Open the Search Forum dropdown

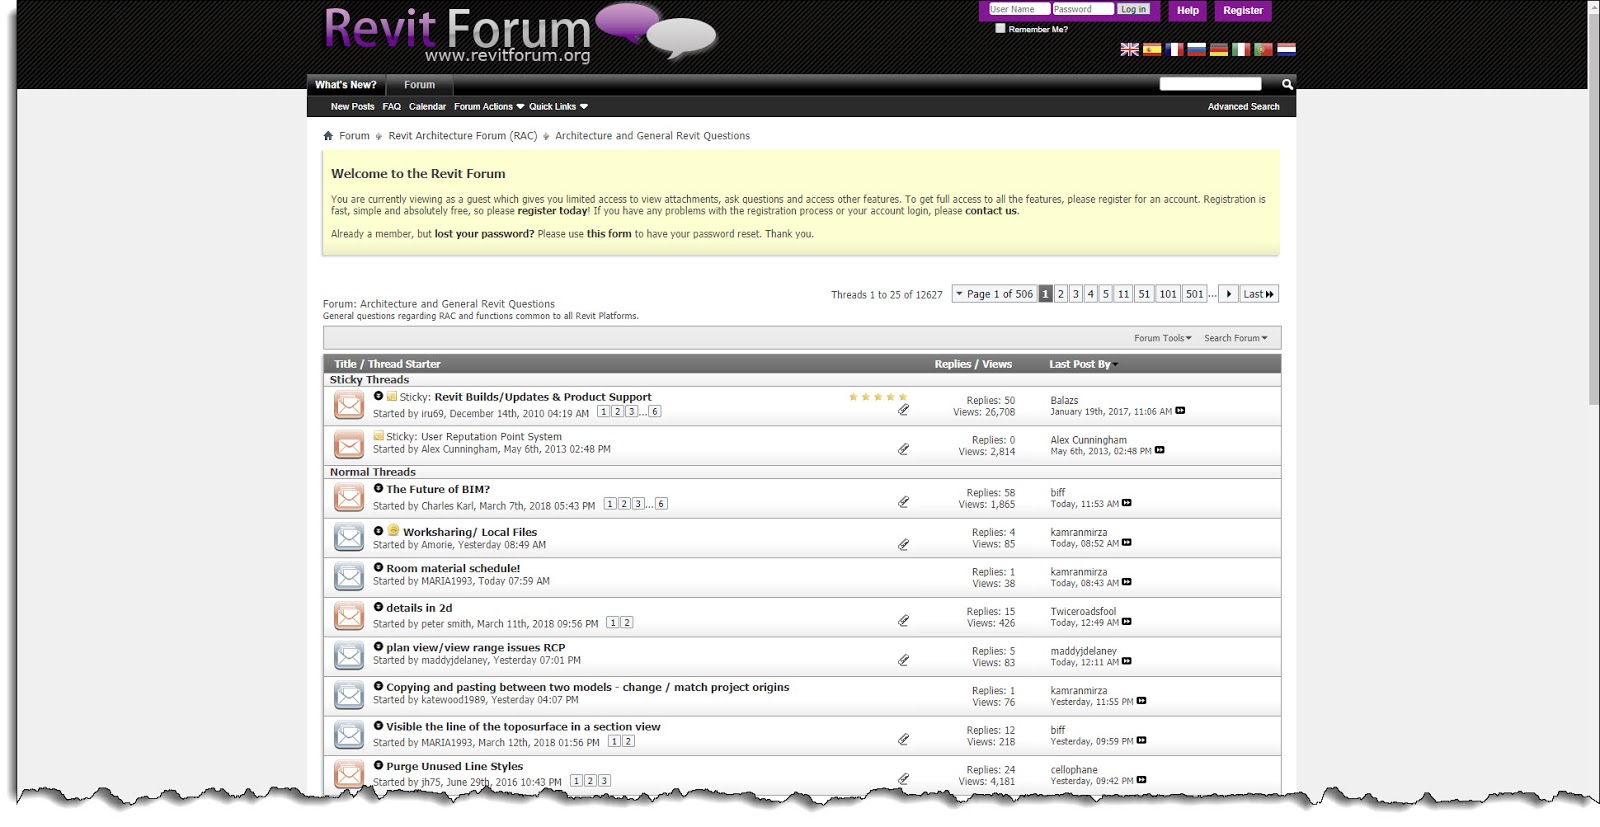1236,338
